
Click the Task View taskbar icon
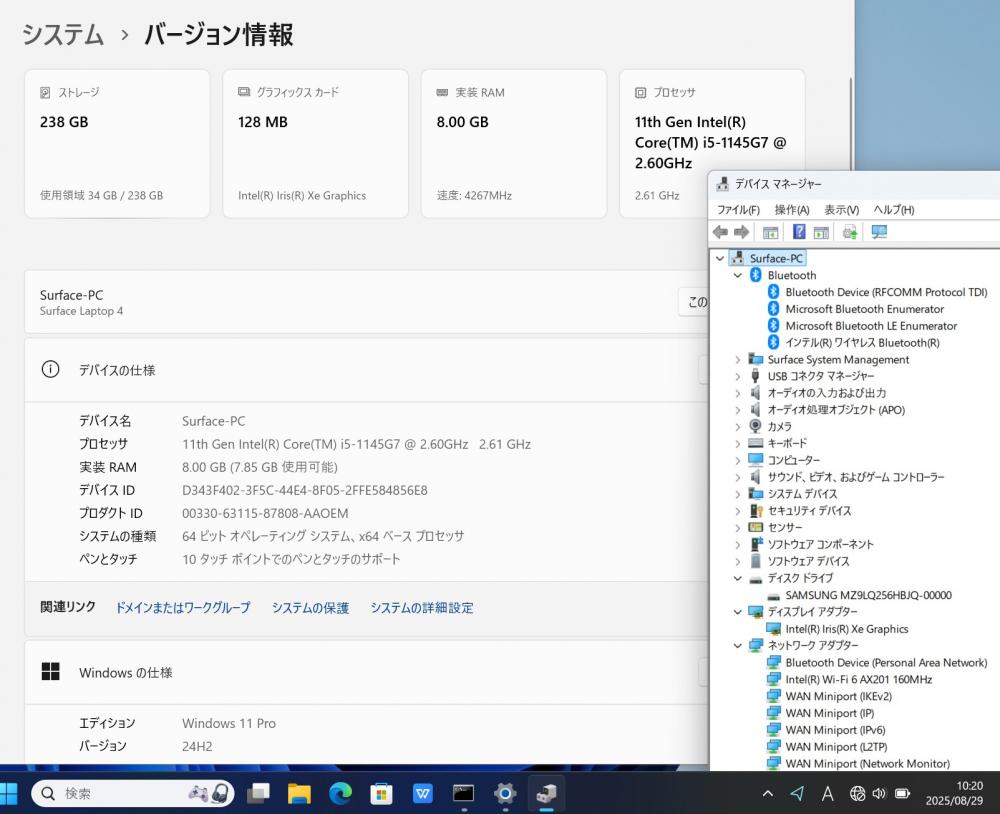258,793
